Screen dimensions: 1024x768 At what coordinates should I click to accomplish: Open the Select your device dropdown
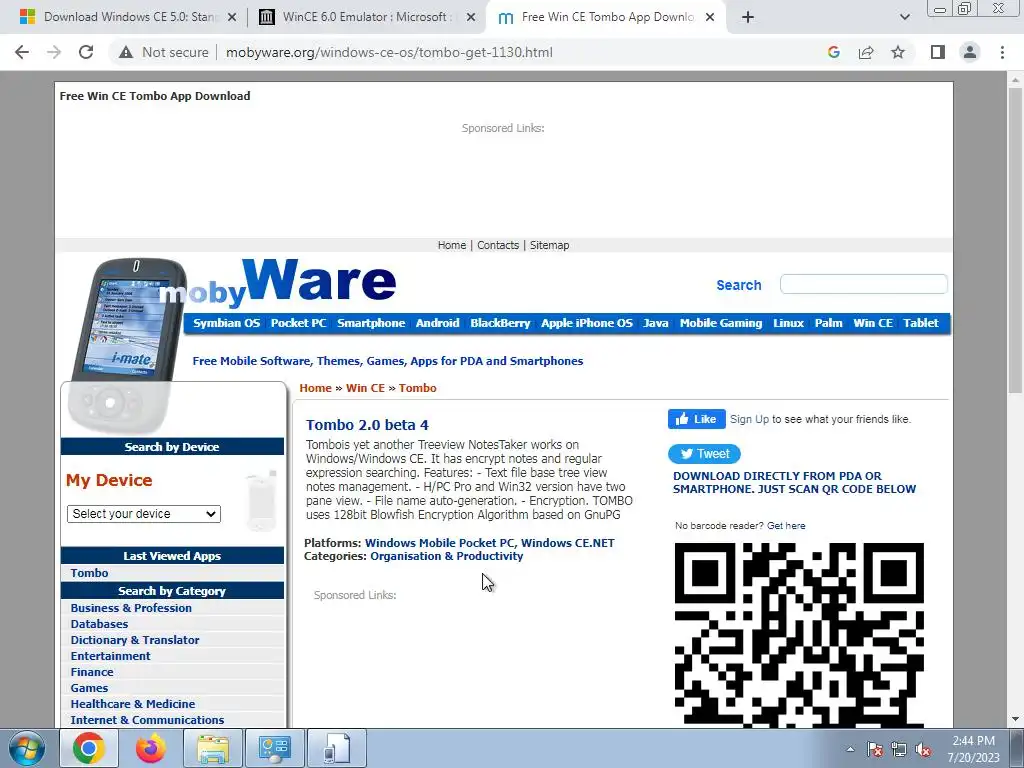(144, 514)
